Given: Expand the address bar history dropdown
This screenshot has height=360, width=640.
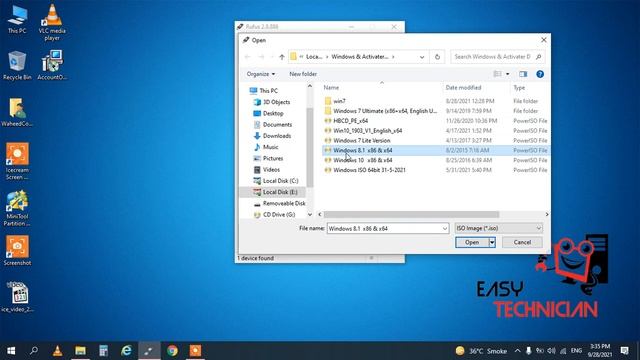Looking at the screenshot, I should (422, 57).
